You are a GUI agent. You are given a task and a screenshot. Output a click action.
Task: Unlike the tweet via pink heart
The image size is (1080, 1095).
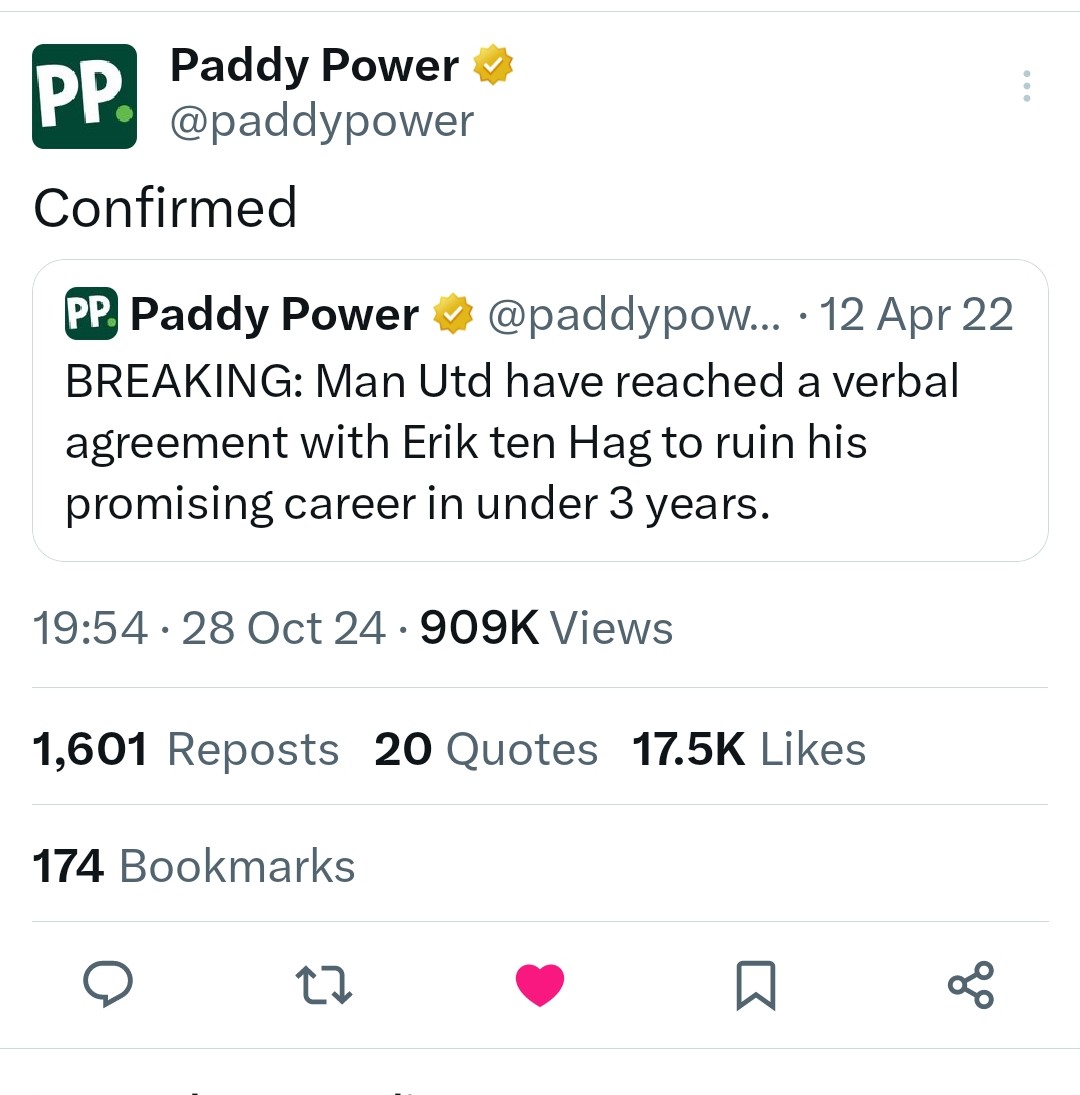[x=540, y=985]
